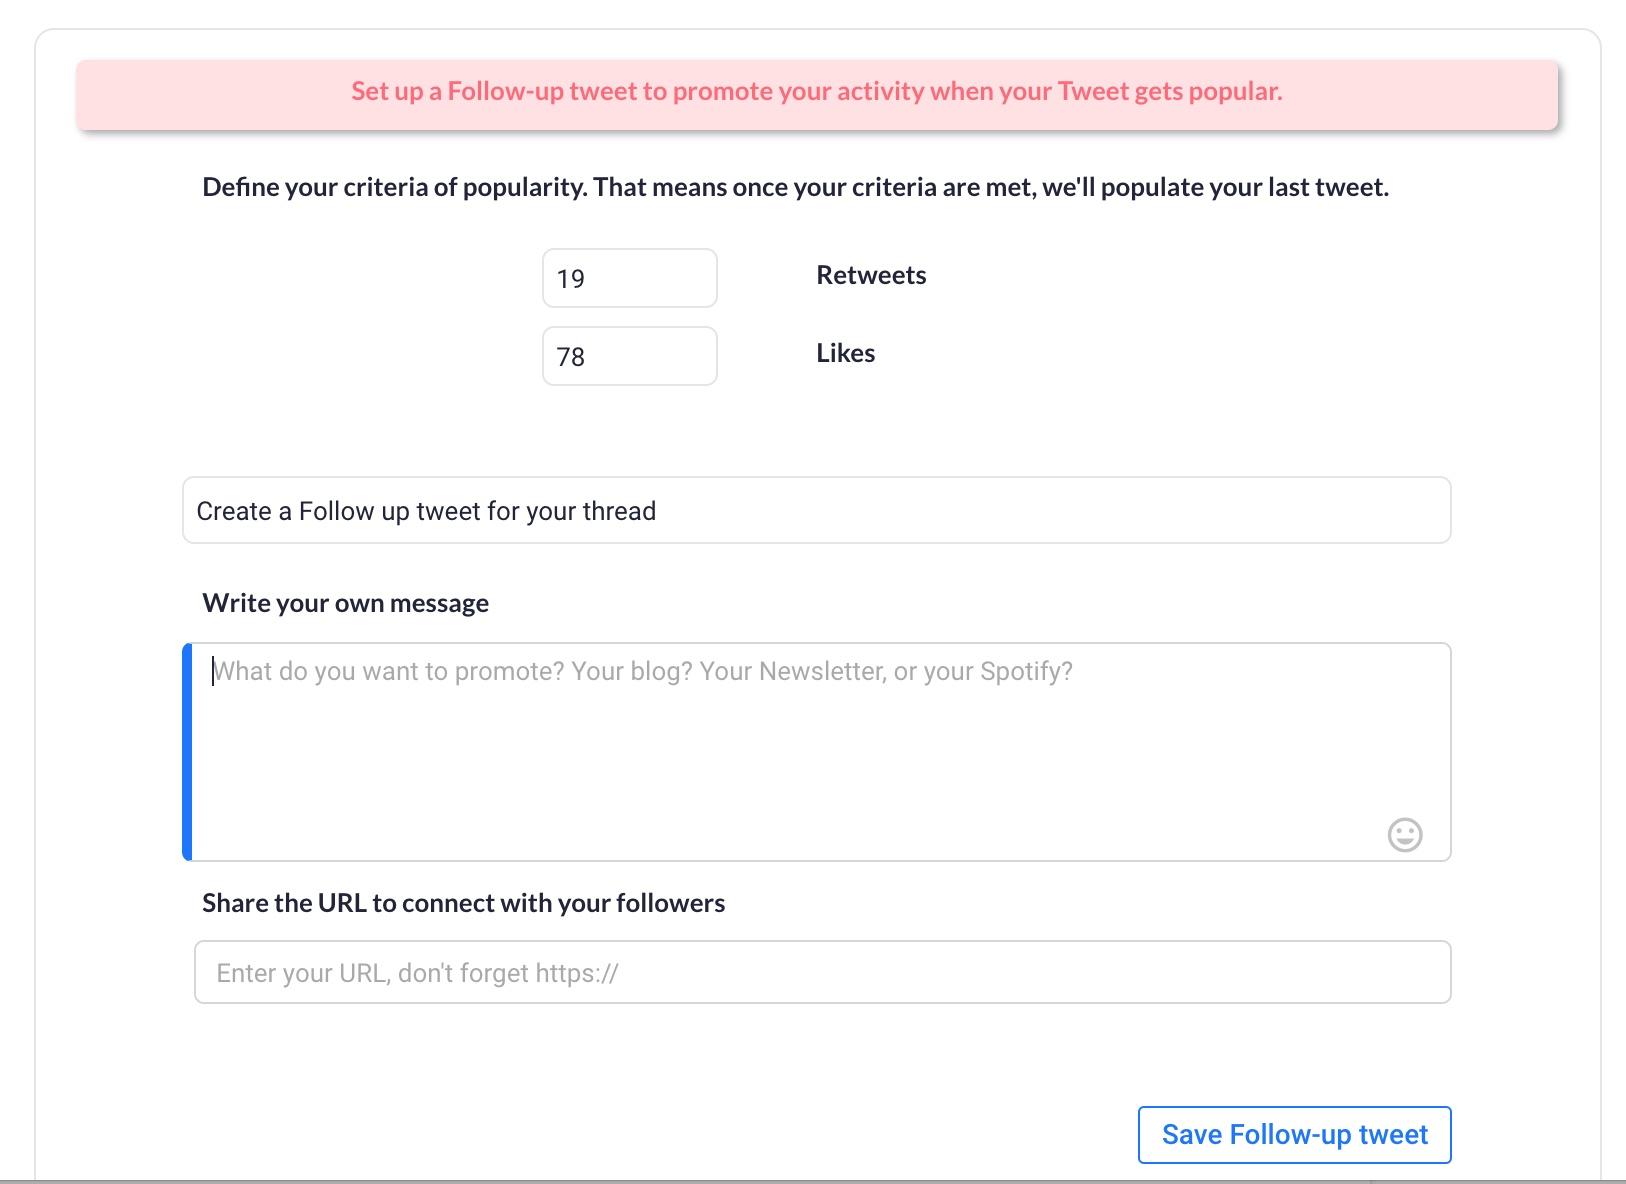The width and height of the screenshot is (1626, 1184).
Task: Click the Likes label
Action: pyautogui.click(x=846, y=353)
